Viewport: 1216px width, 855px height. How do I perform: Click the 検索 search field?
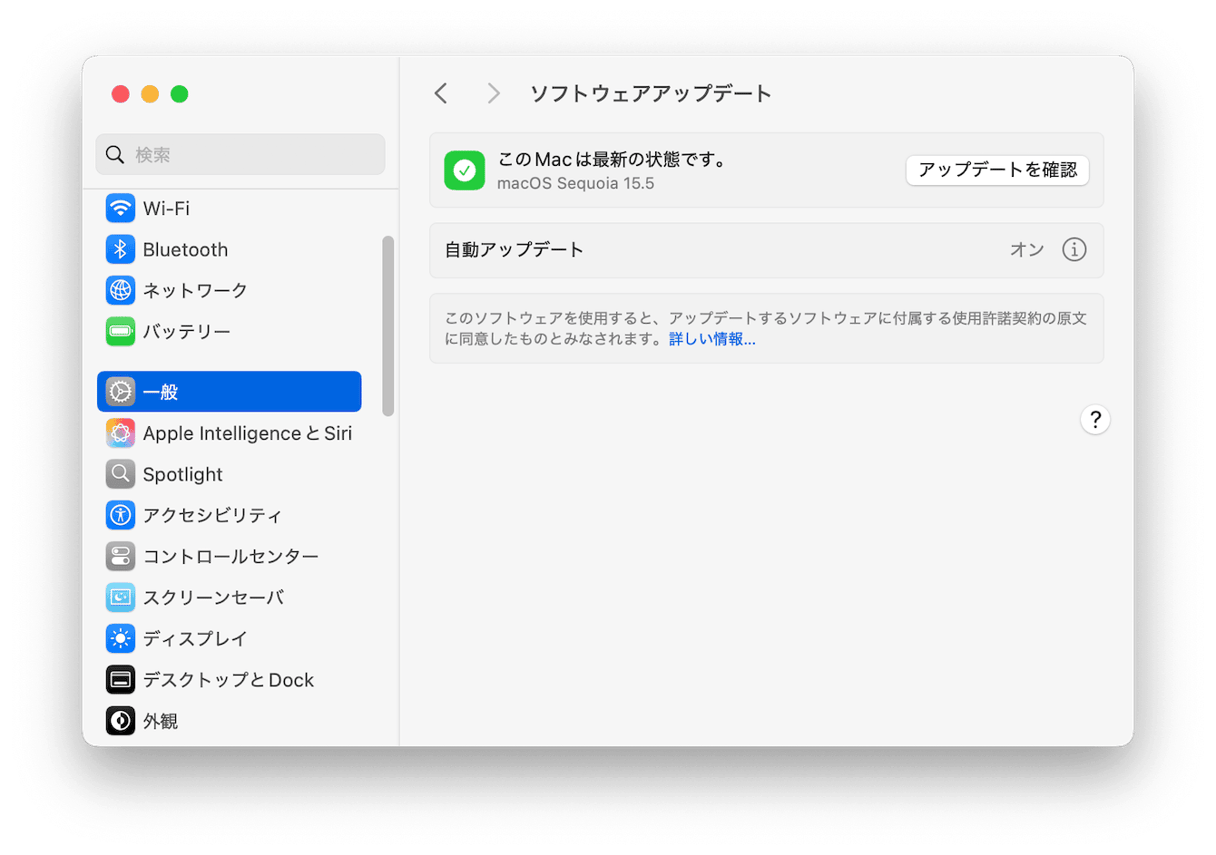(x=240, y=155)
